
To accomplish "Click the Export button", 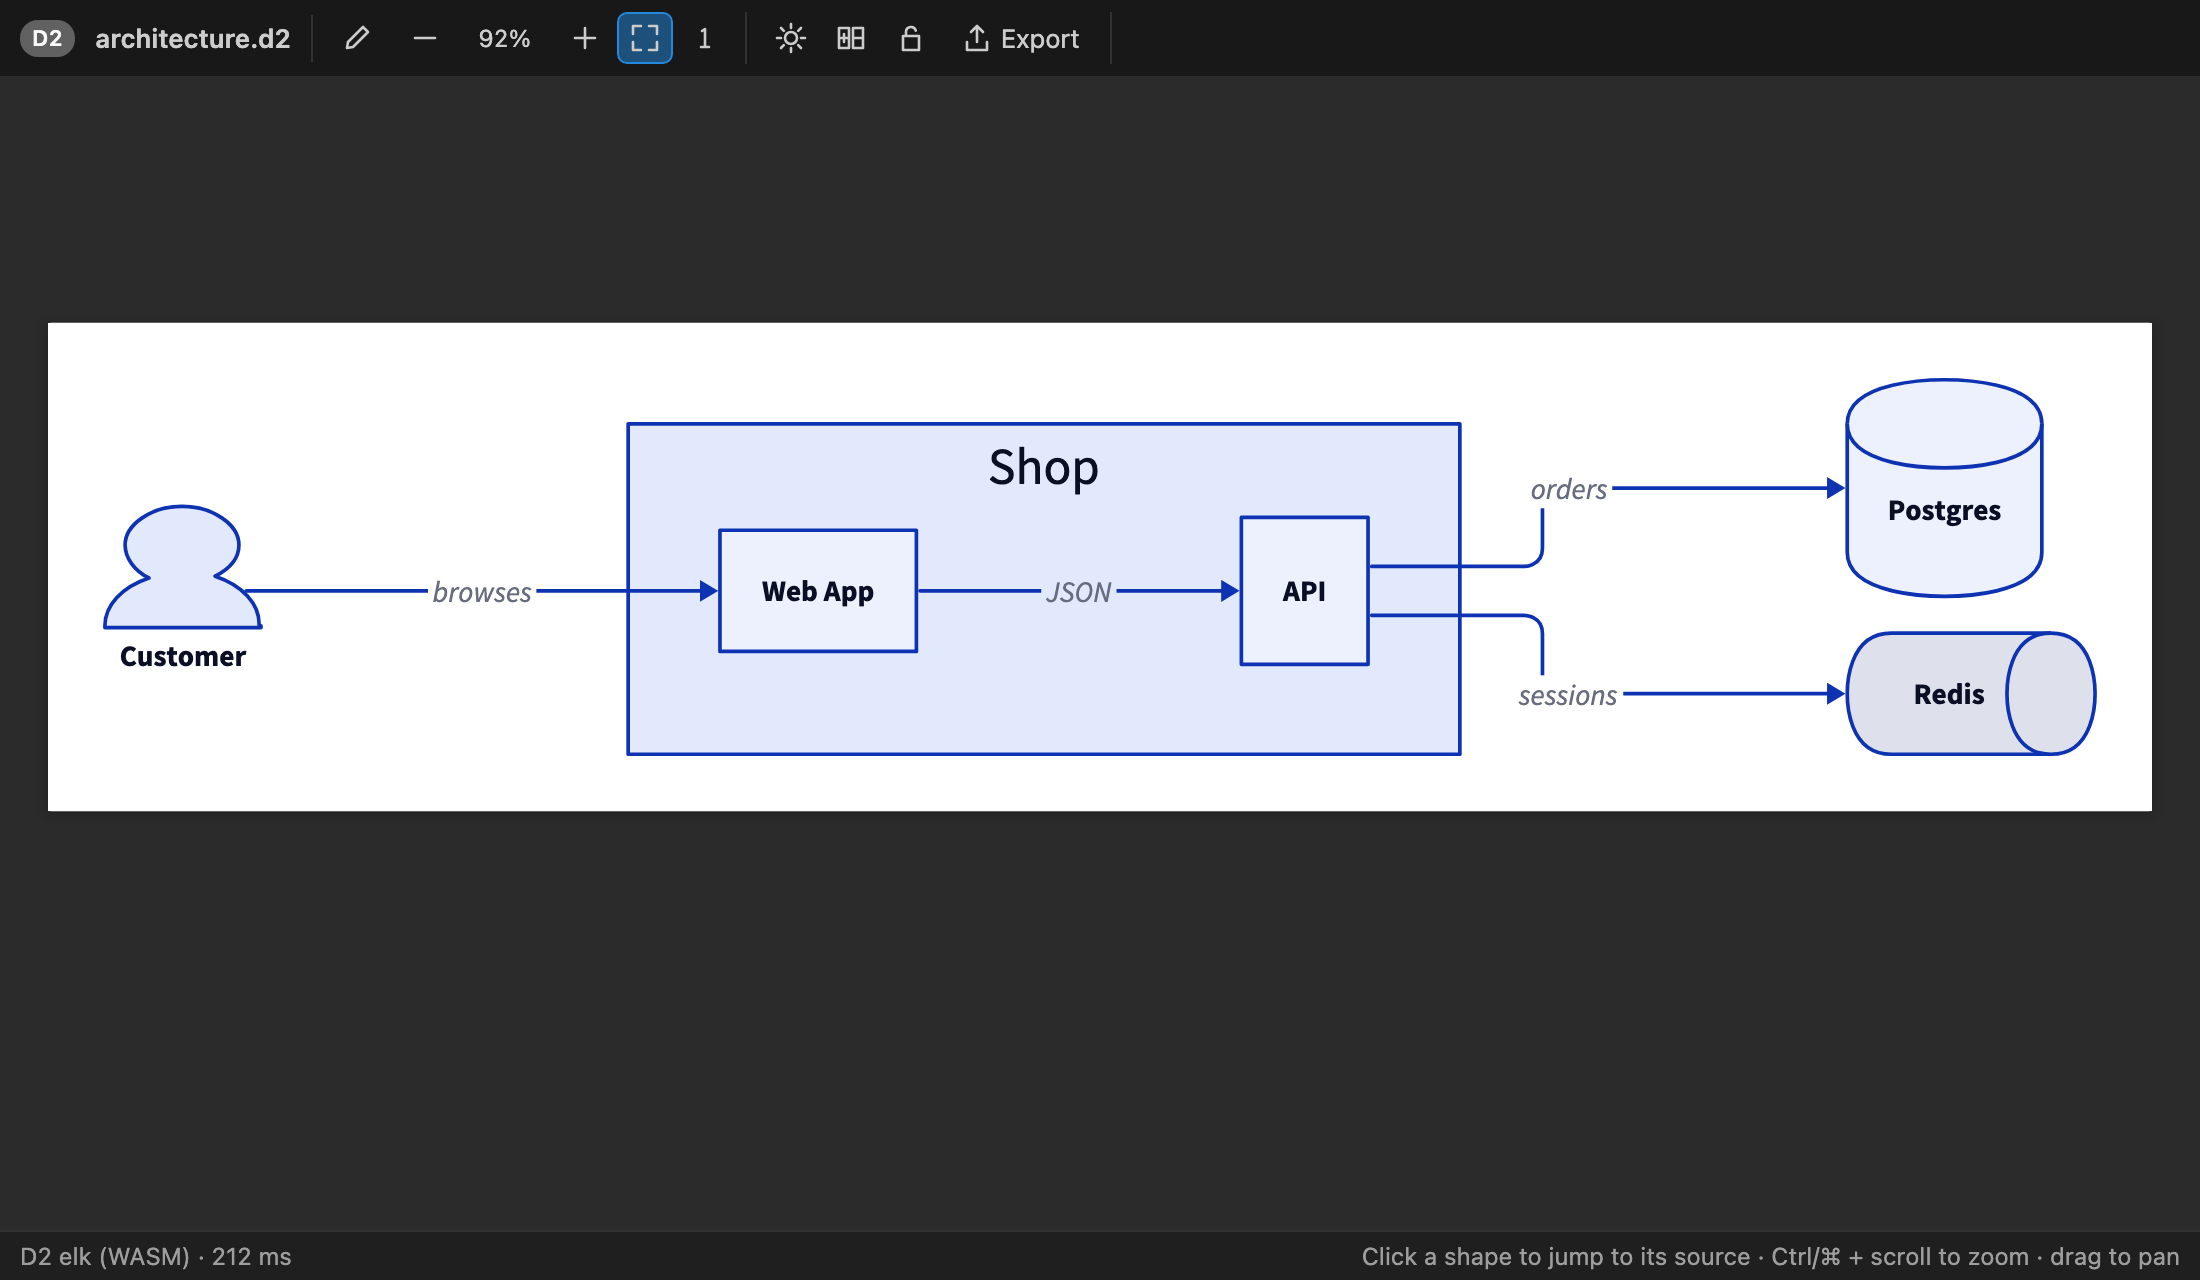I will pyautogui.click(x=1021, y=38).
